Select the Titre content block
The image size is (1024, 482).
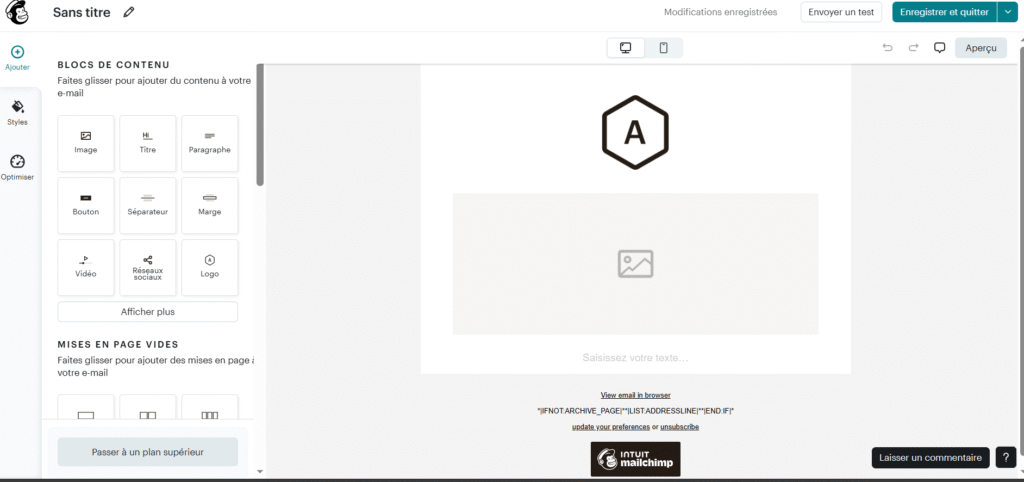pos(148,142)
